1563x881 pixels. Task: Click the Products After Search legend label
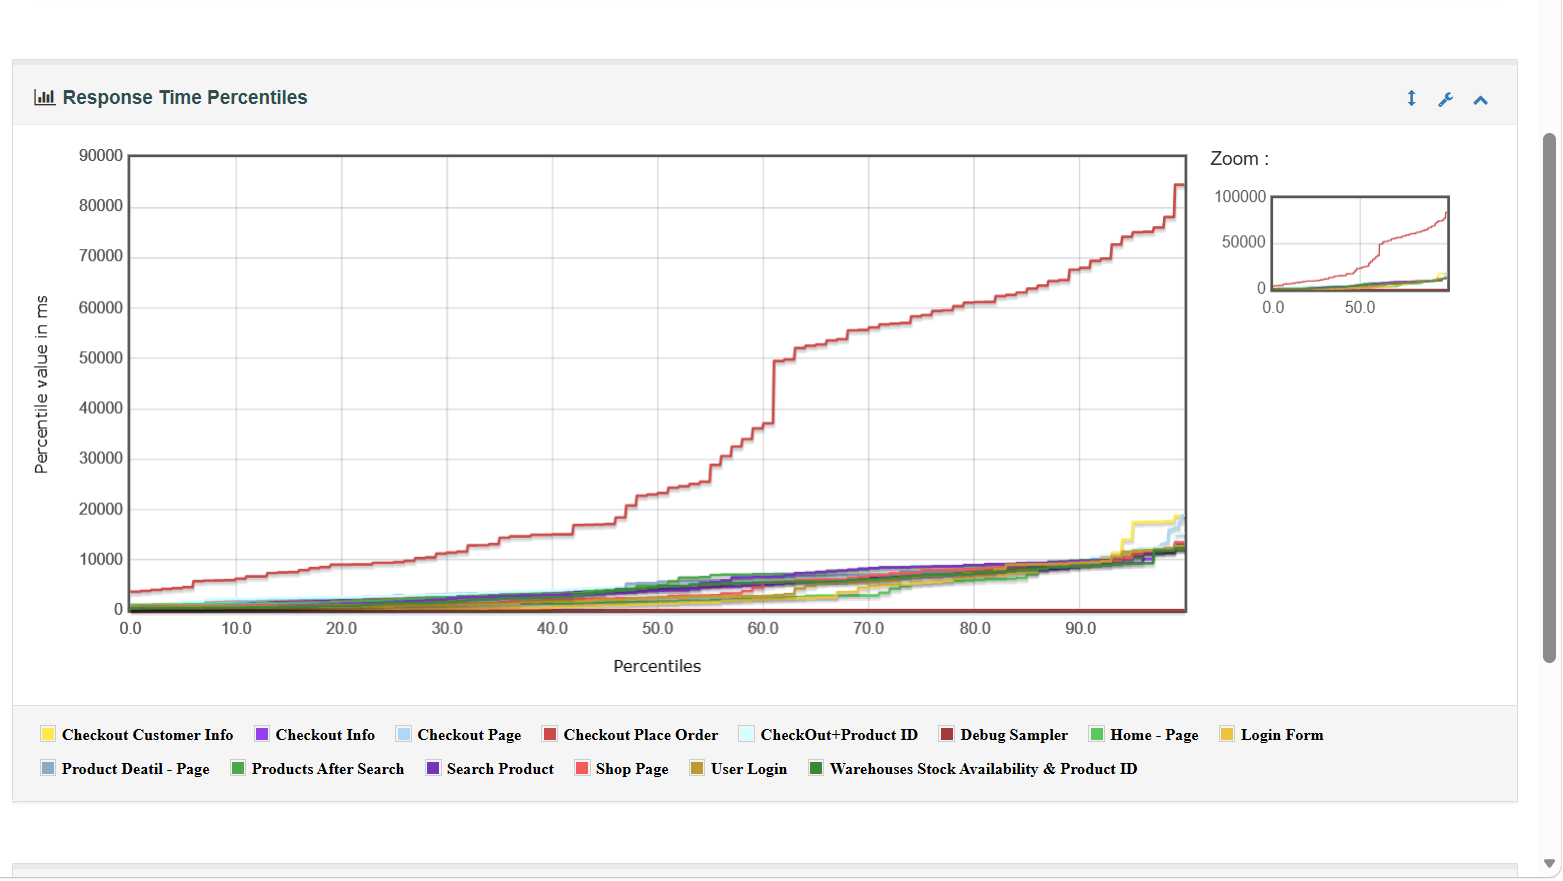coord(328,769)
